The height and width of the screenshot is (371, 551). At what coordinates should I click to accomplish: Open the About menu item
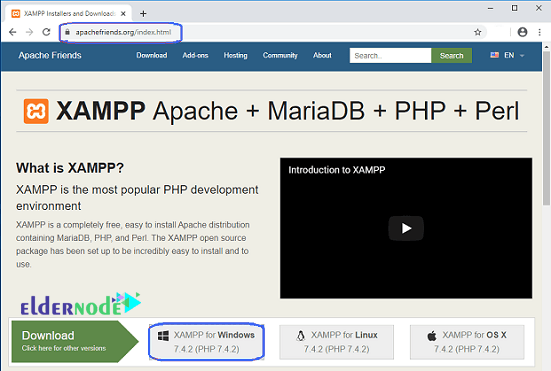pos(322,56)
